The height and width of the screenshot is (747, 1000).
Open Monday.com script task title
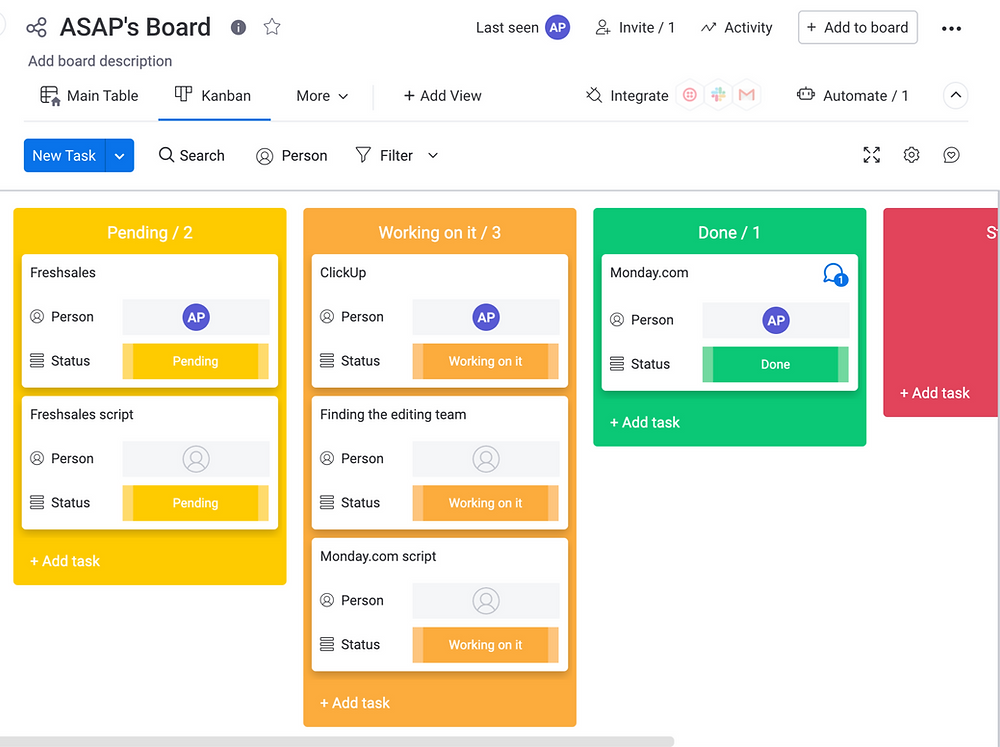(378, 556)
